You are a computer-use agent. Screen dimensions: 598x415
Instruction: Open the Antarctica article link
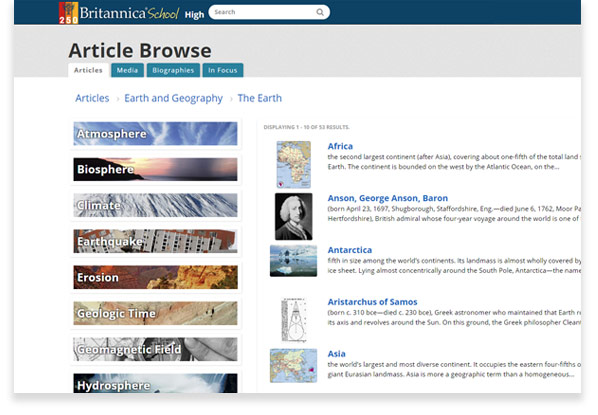click(x=350, y=250)
